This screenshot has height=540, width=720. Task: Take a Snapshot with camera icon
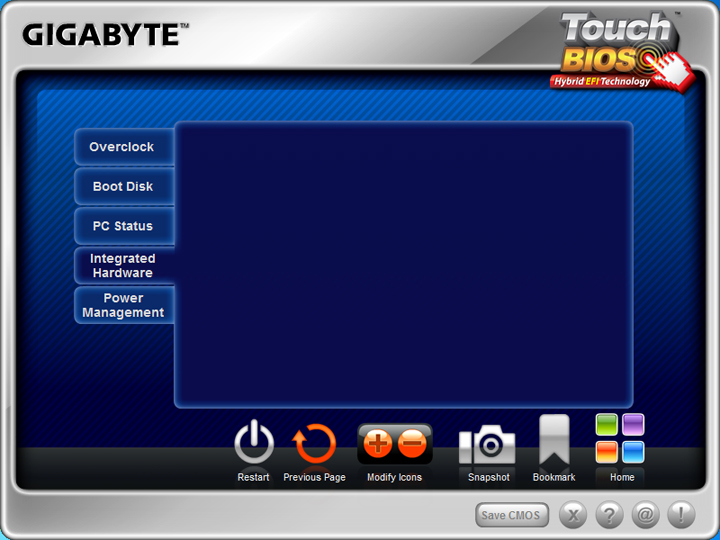point(488,445)
